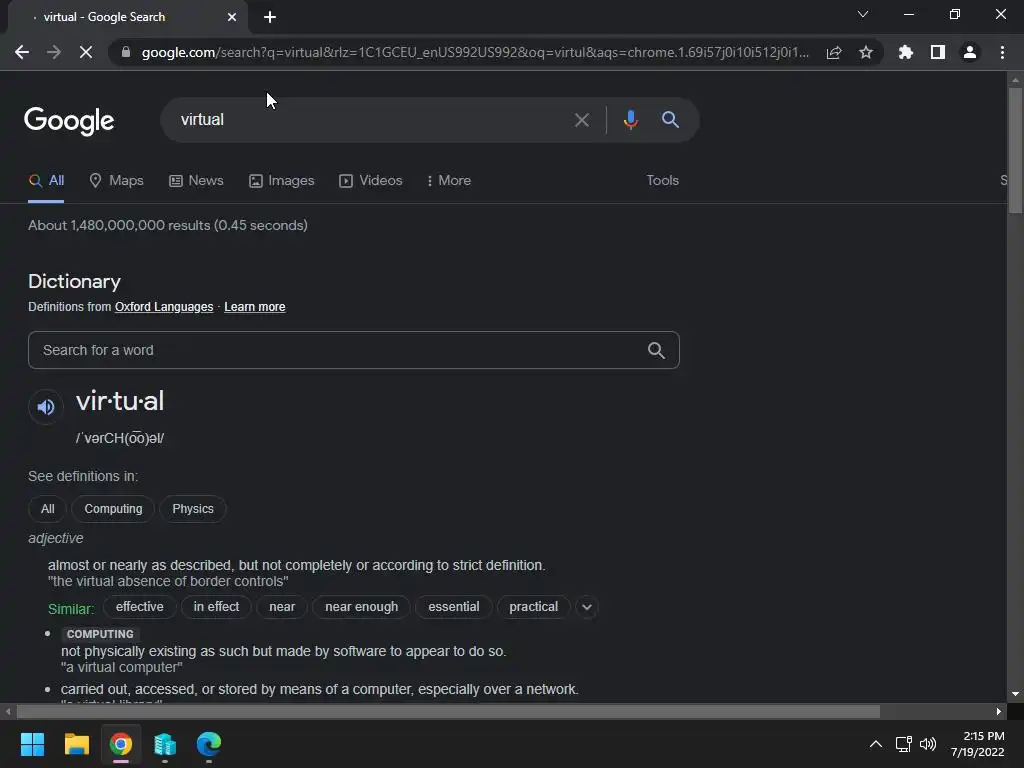Switch to the News results tab
1024x768 pixels.
click(196, 181)
